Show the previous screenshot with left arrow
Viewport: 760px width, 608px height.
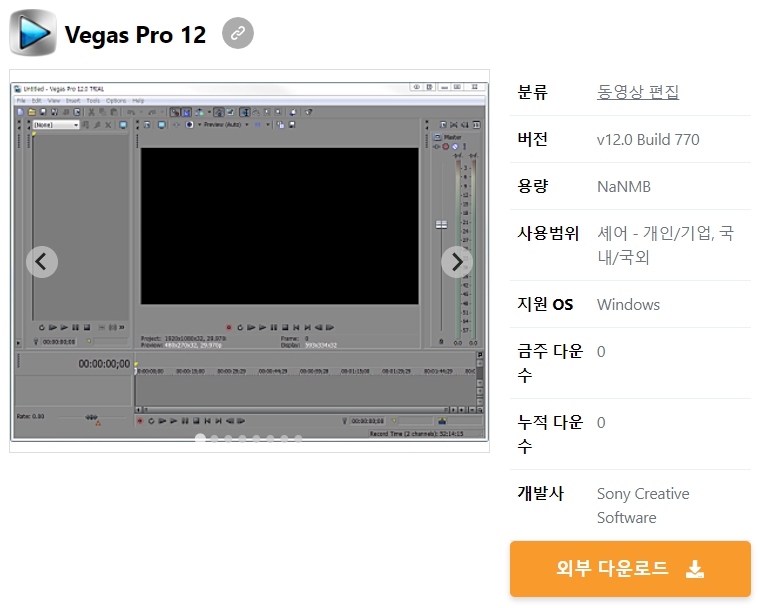(x=42, y=262)
